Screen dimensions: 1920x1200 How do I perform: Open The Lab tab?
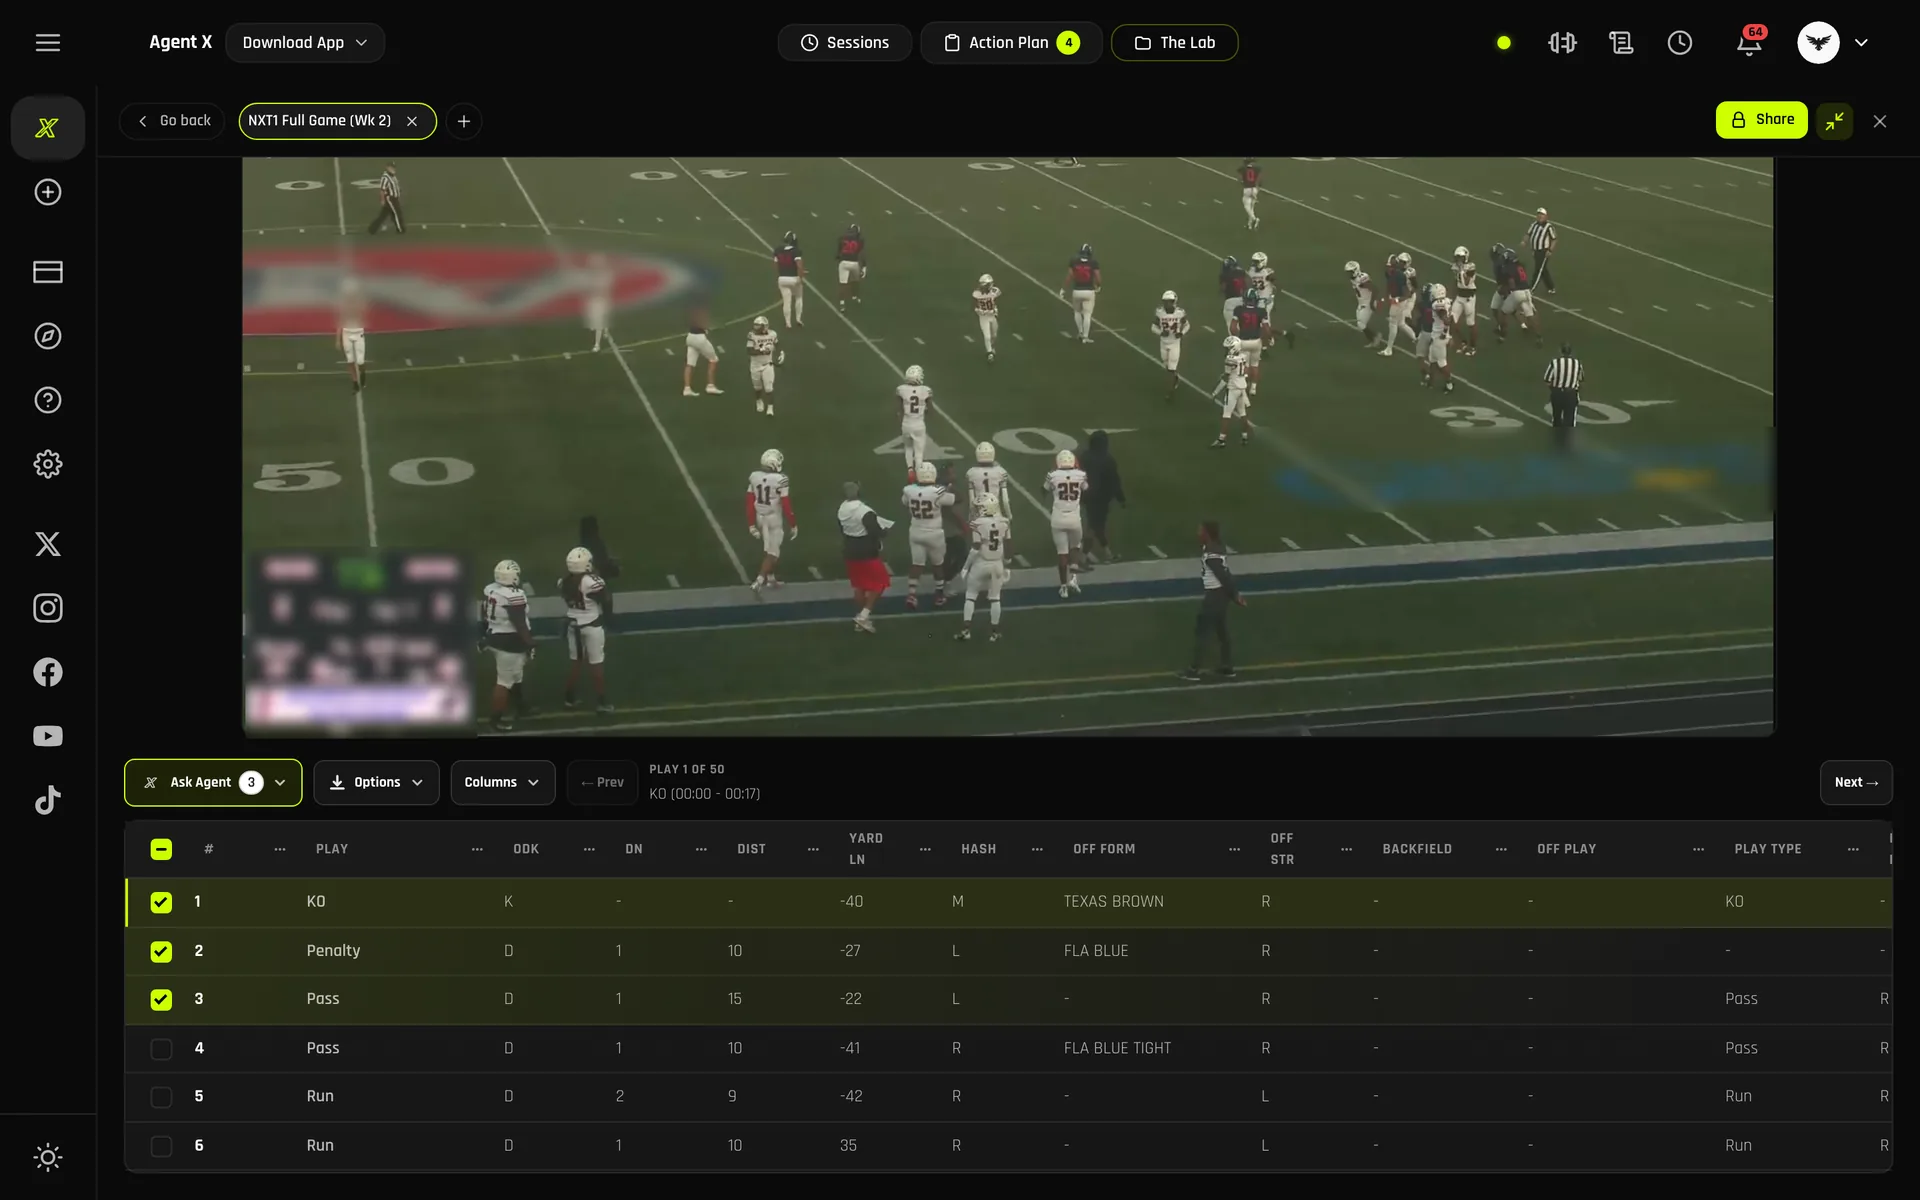(1175, 43)
